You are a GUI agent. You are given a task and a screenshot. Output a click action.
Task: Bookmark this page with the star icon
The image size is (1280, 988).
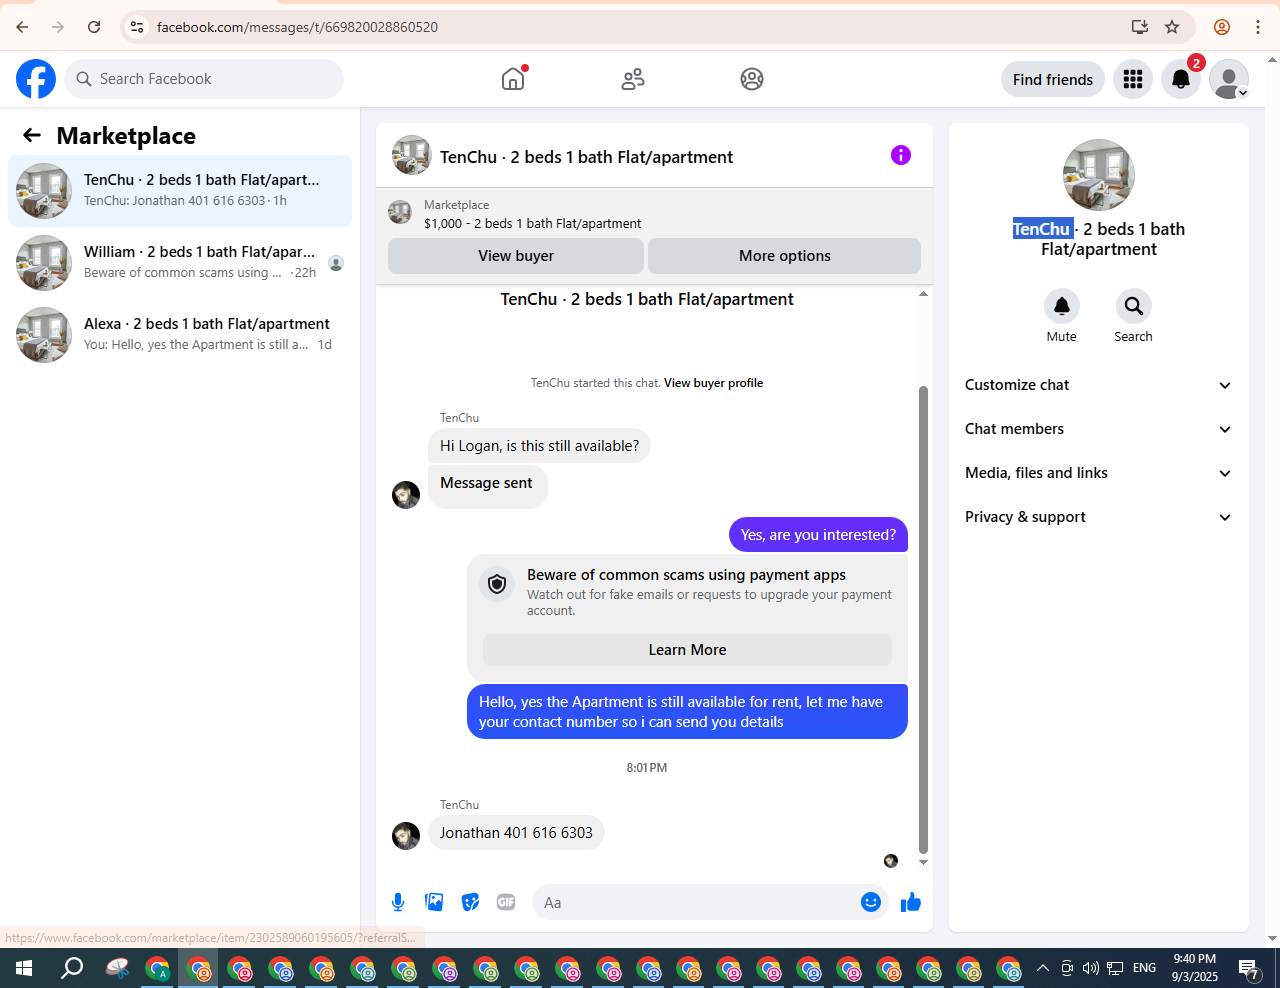[x=1172, y=27]
